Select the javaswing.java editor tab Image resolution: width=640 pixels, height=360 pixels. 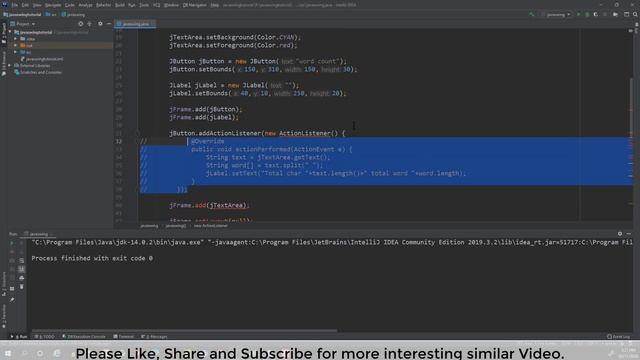tap(136, 24)
